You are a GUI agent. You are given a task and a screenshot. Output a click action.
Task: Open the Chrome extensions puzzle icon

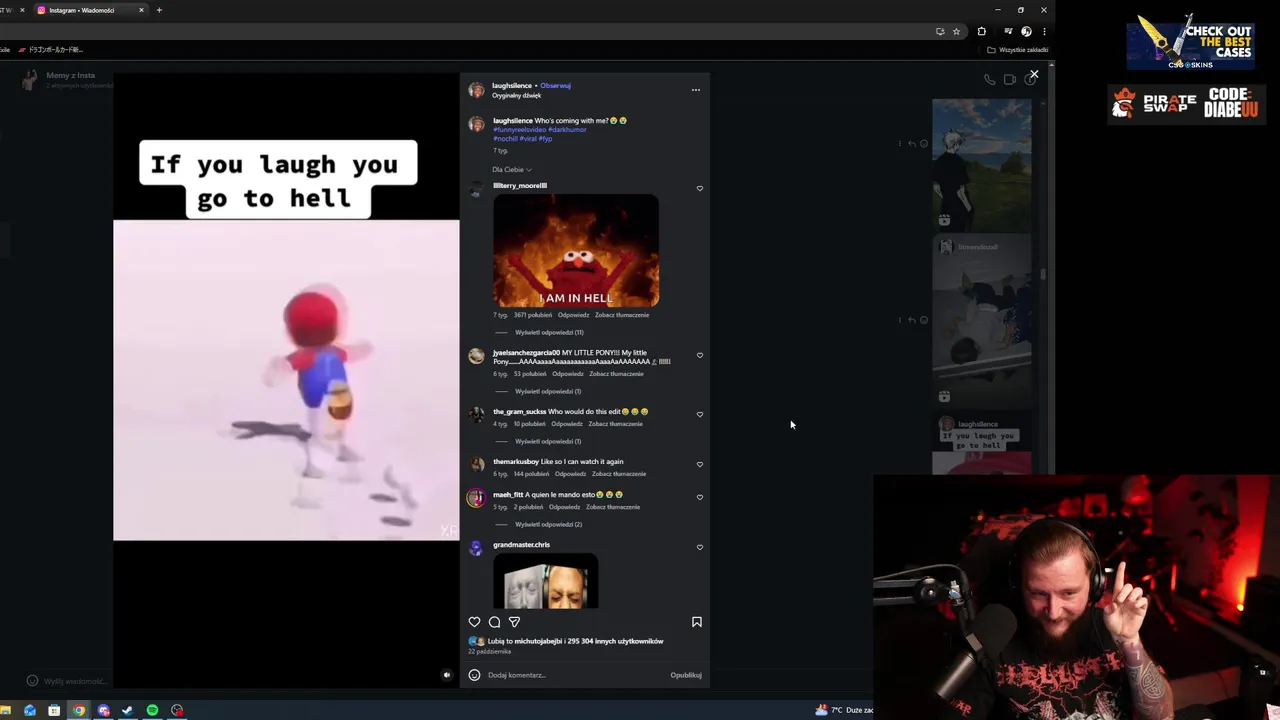981,31
